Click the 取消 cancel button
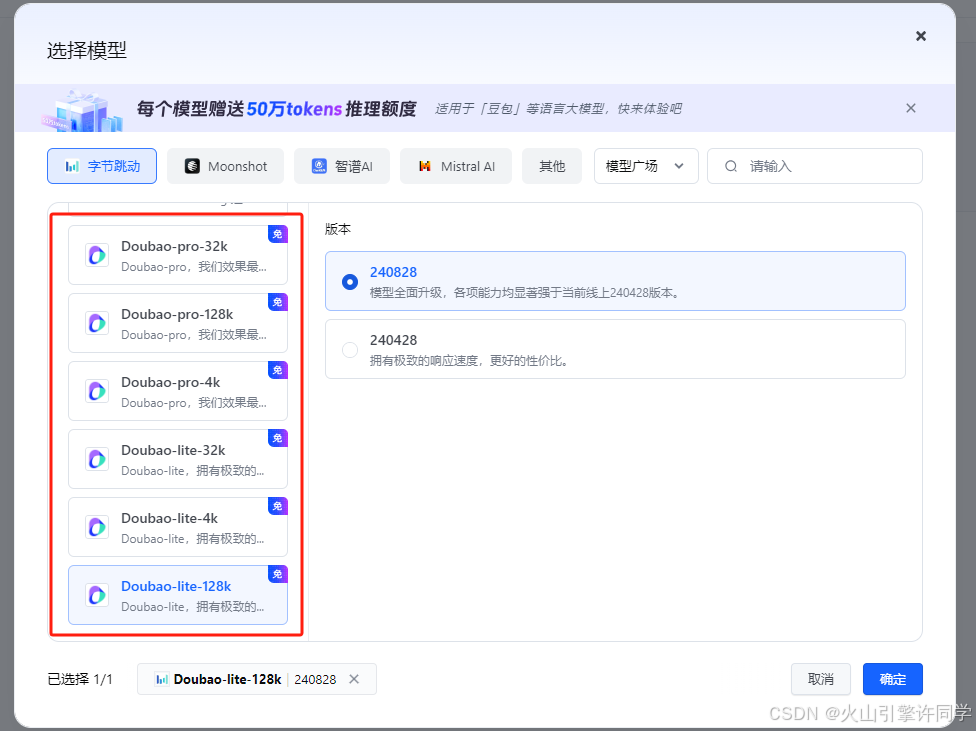Viewport: 976px width, 731px height. coord(820,679)
